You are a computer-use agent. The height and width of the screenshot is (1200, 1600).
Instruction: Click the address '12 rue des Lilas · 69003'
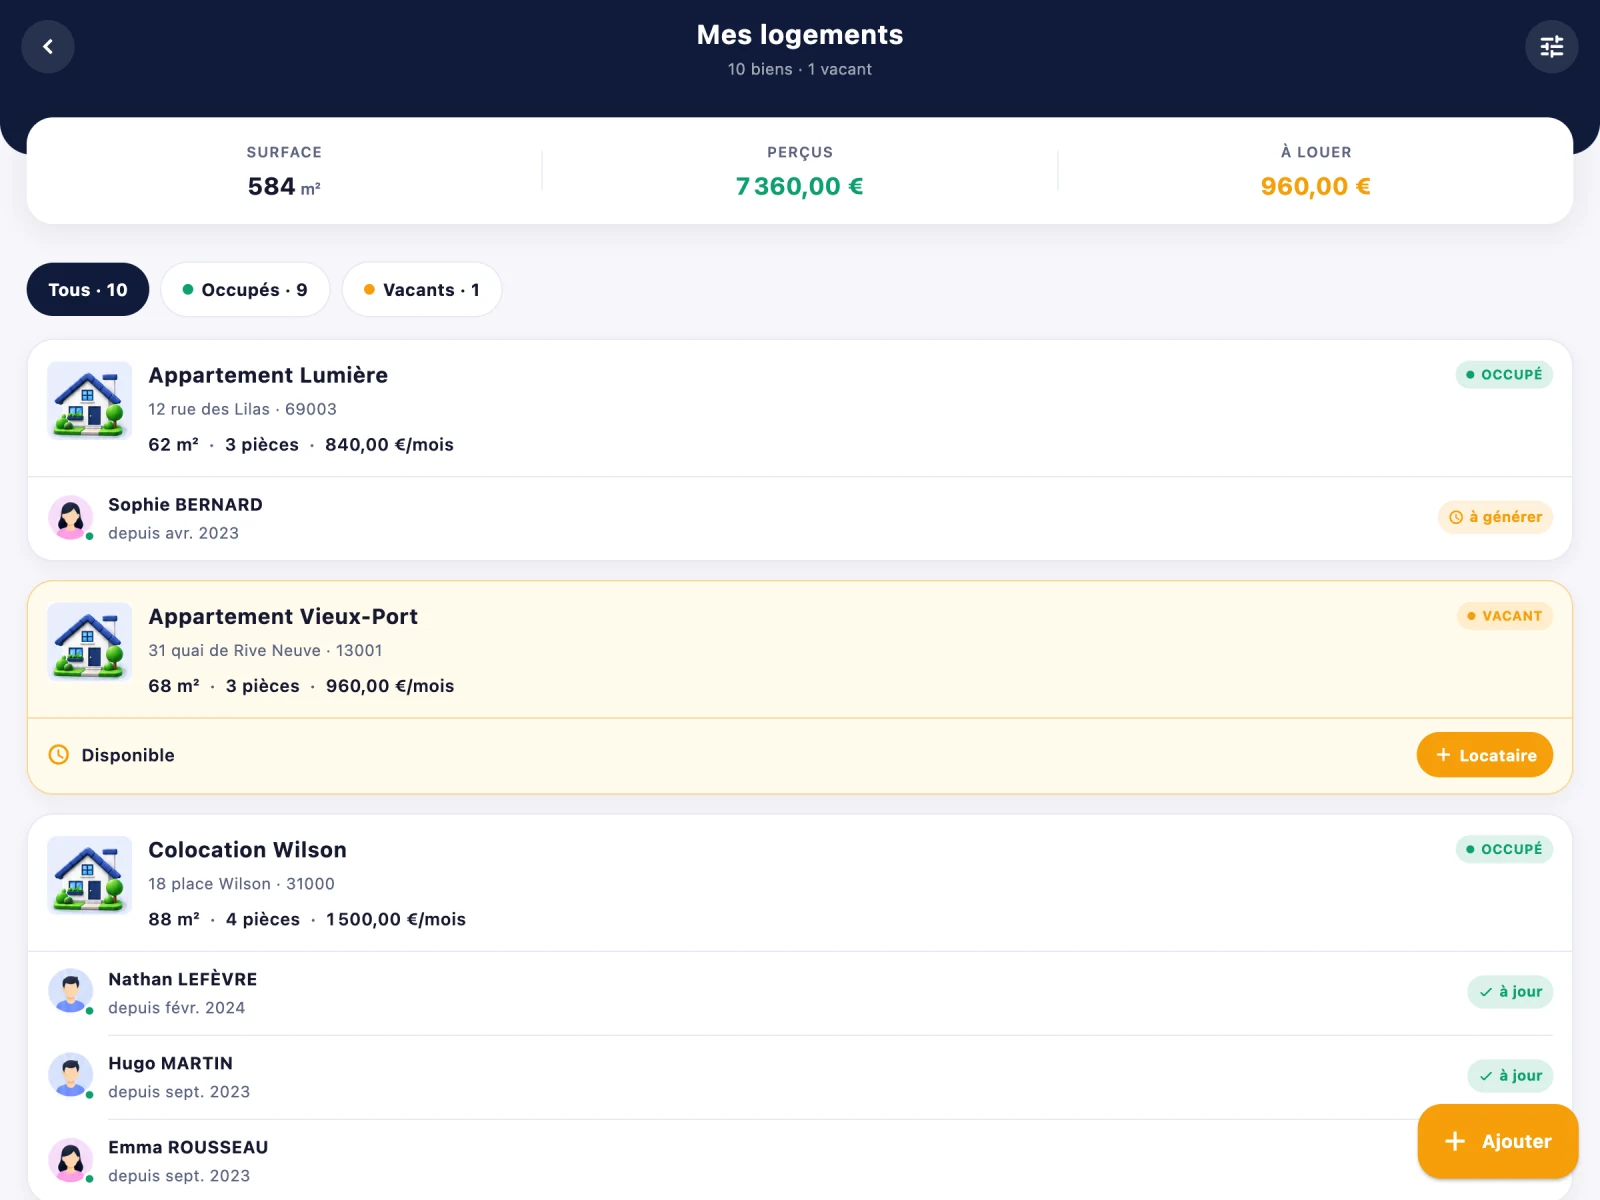[x=242, y=409]
